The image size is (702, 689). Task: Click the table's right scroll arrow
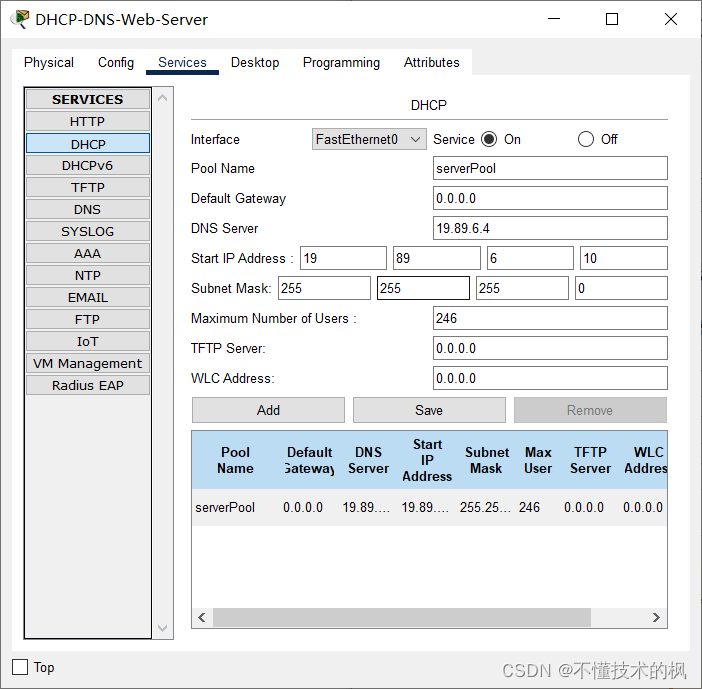pos(656,618)
